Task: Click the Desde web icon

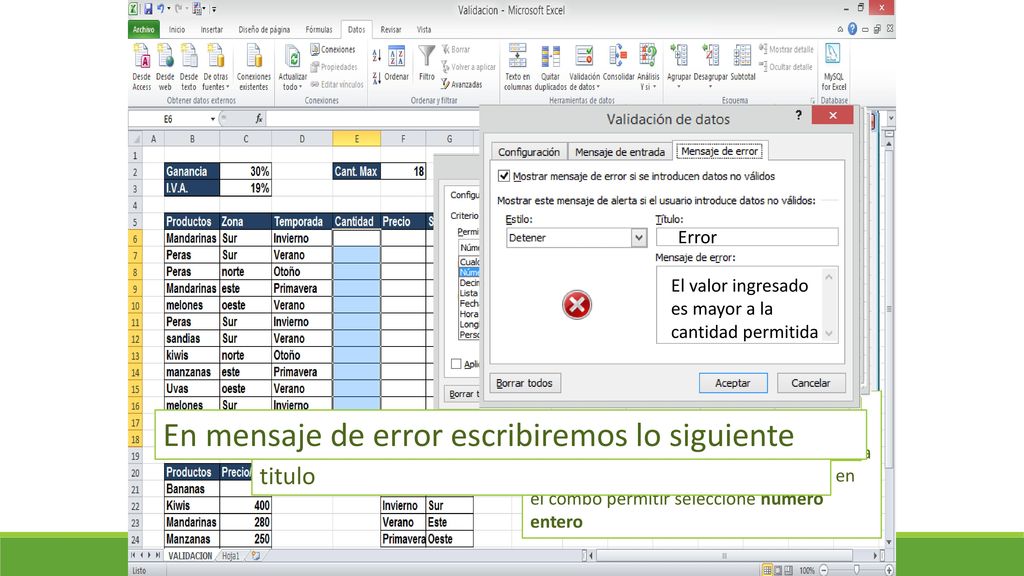Action: pyautogui.click(x=165, y=67)
